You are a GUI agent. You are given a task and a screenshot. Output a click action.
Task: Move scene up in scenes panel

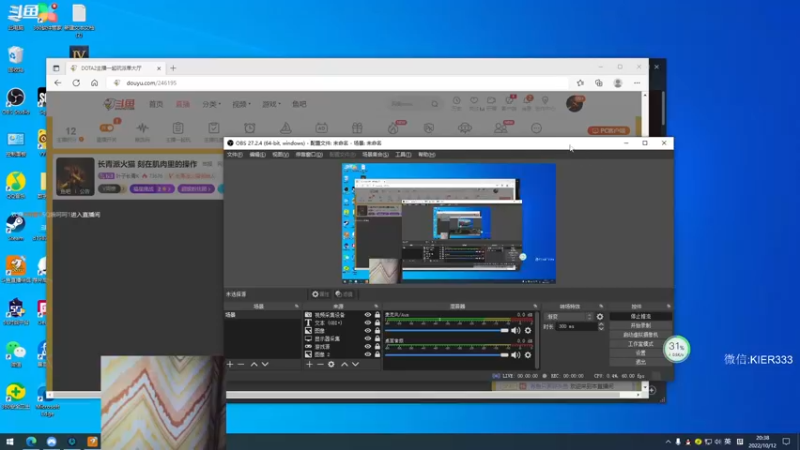click(x=254, y=364)
